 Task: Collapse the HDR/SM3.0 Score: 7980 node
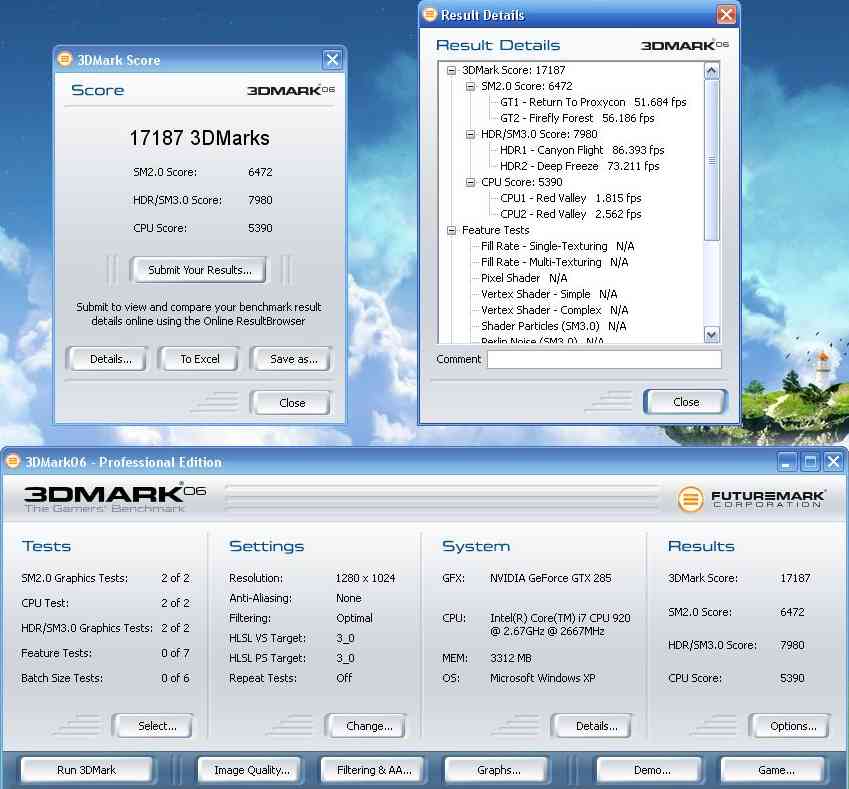point(470,135)
